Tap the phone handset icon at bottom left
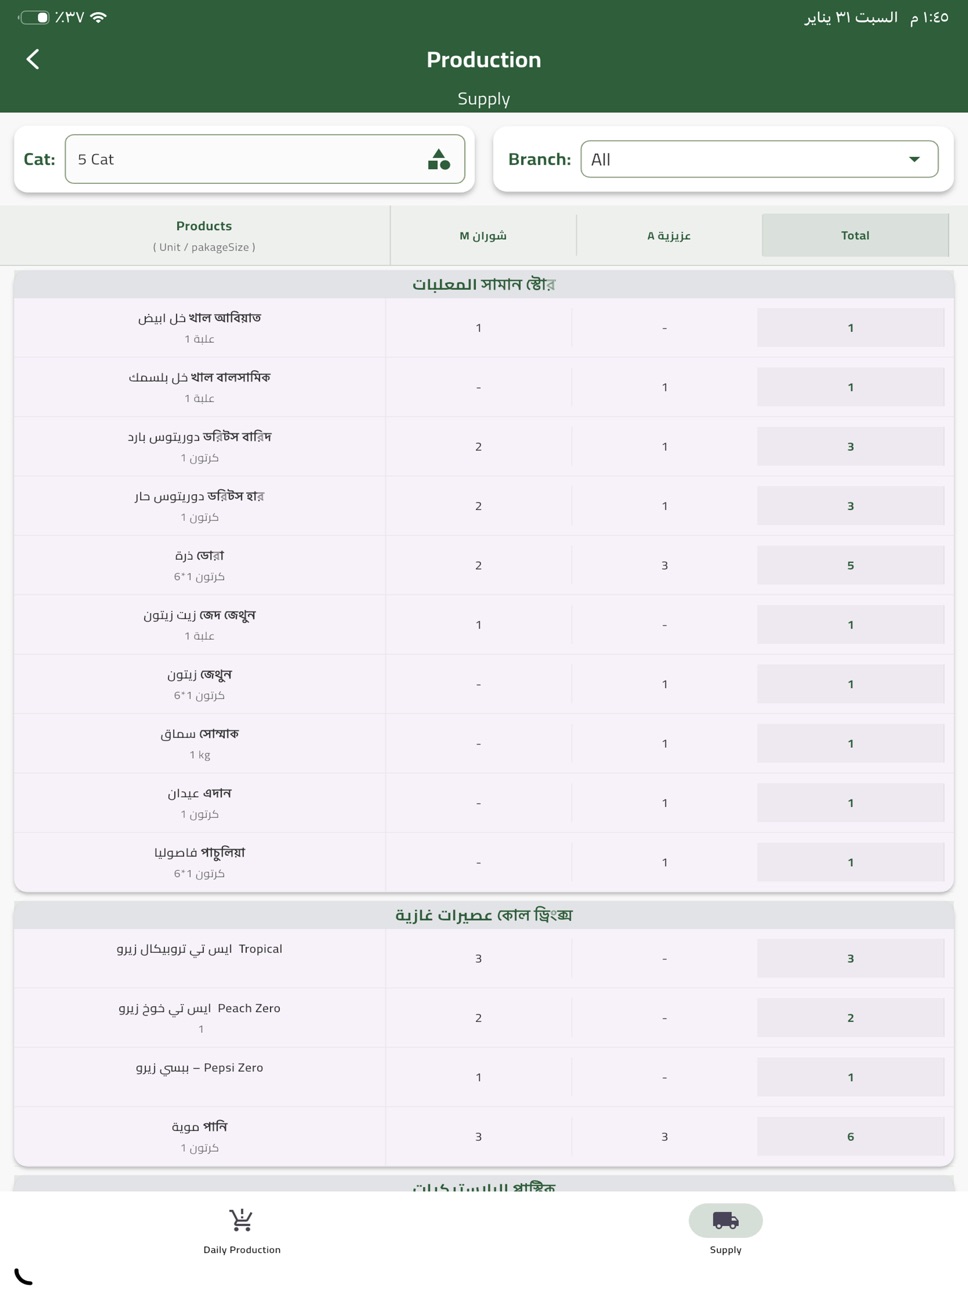This screenshot has height=1290, width=968. coord(23,1275)
